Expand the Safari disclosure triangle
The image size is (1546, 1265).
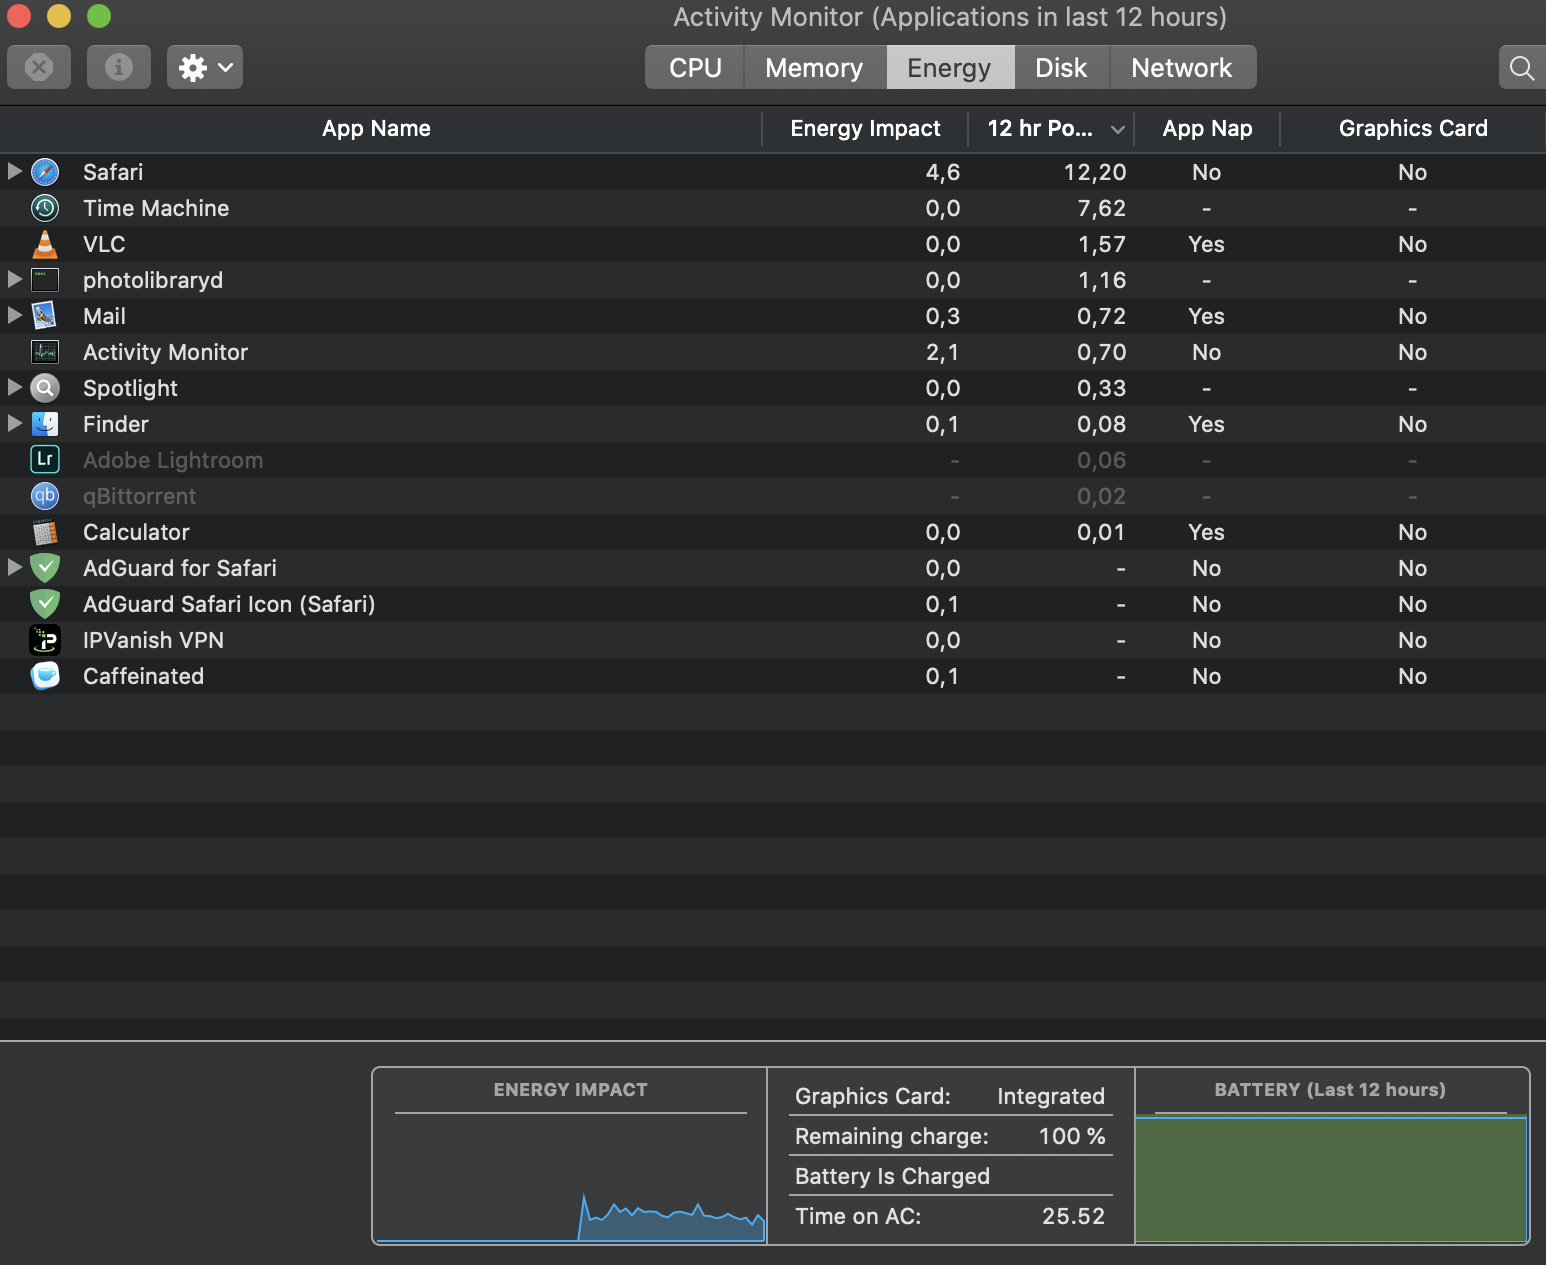click(x=14, y=171)
